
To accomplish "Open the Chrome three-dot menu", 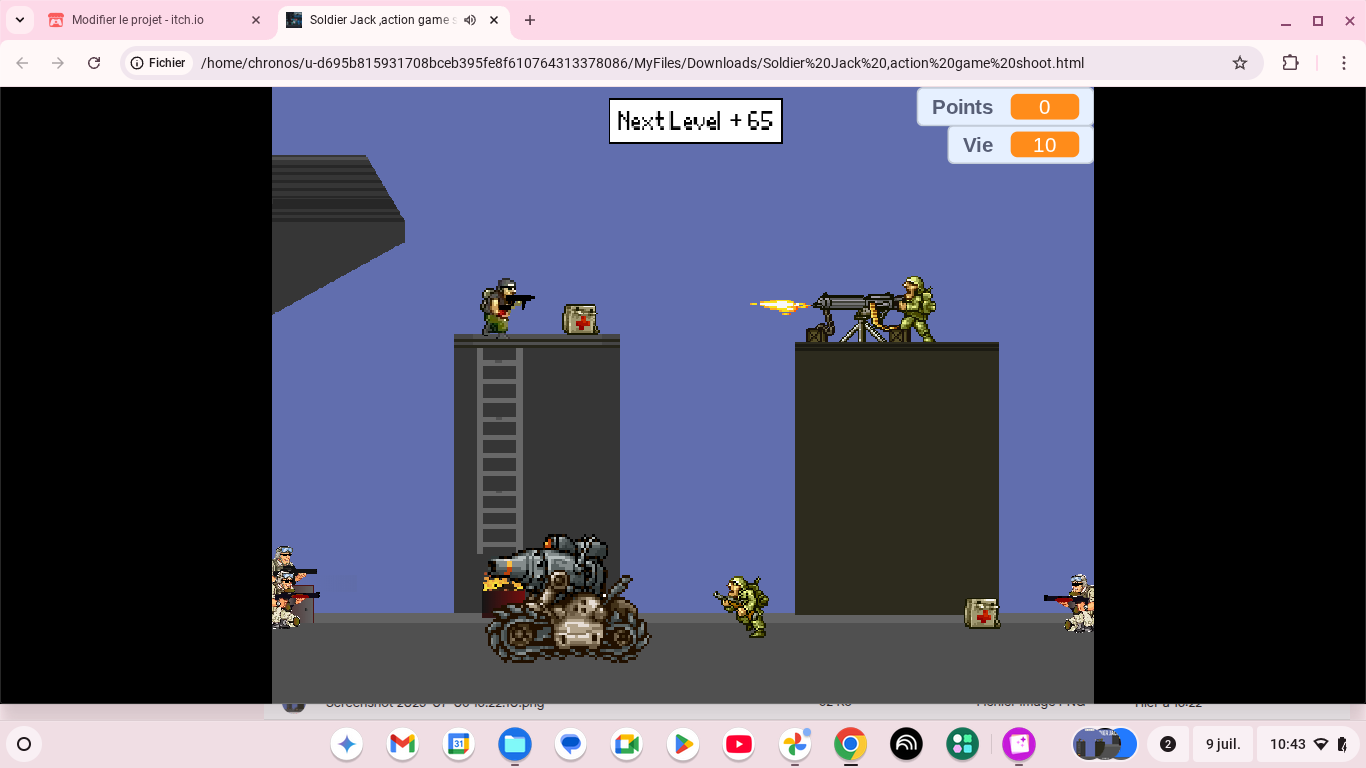I will click(1344, 63).
